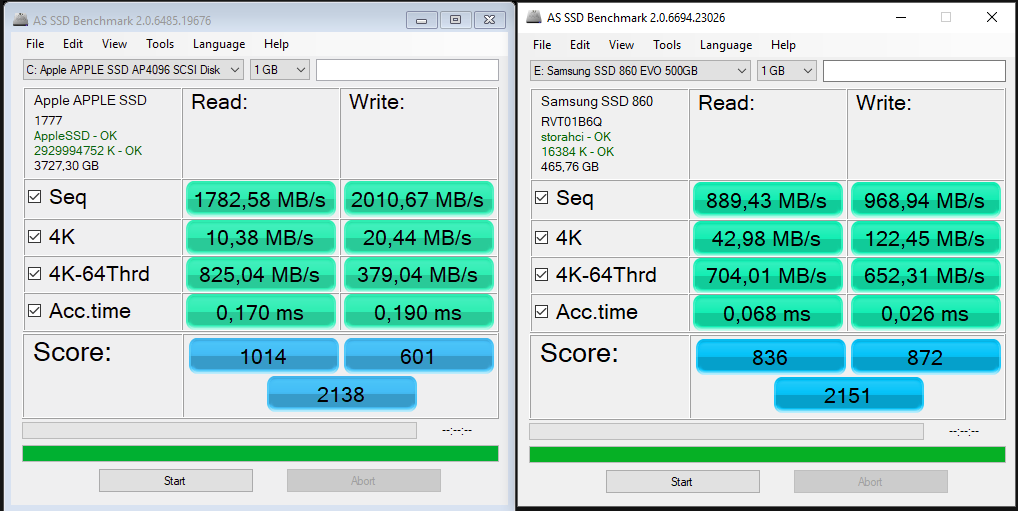This screenshot has height=511, width=1018.
Task: Open View menu in left window
Action: click(x=114, y=44)
